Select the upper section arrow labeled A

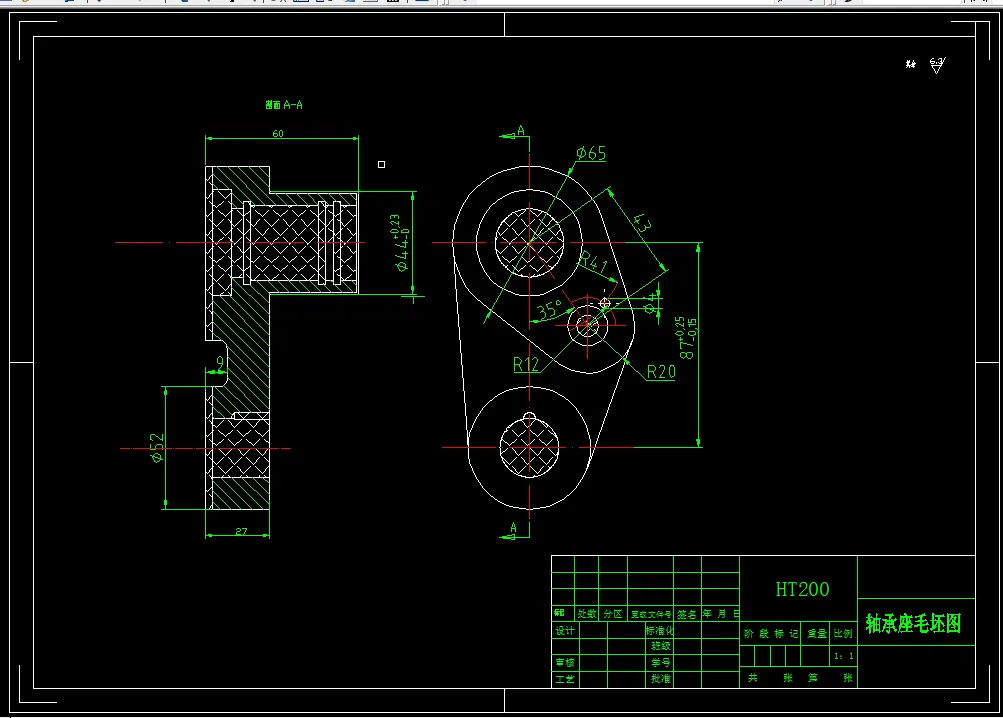(515, 132)
